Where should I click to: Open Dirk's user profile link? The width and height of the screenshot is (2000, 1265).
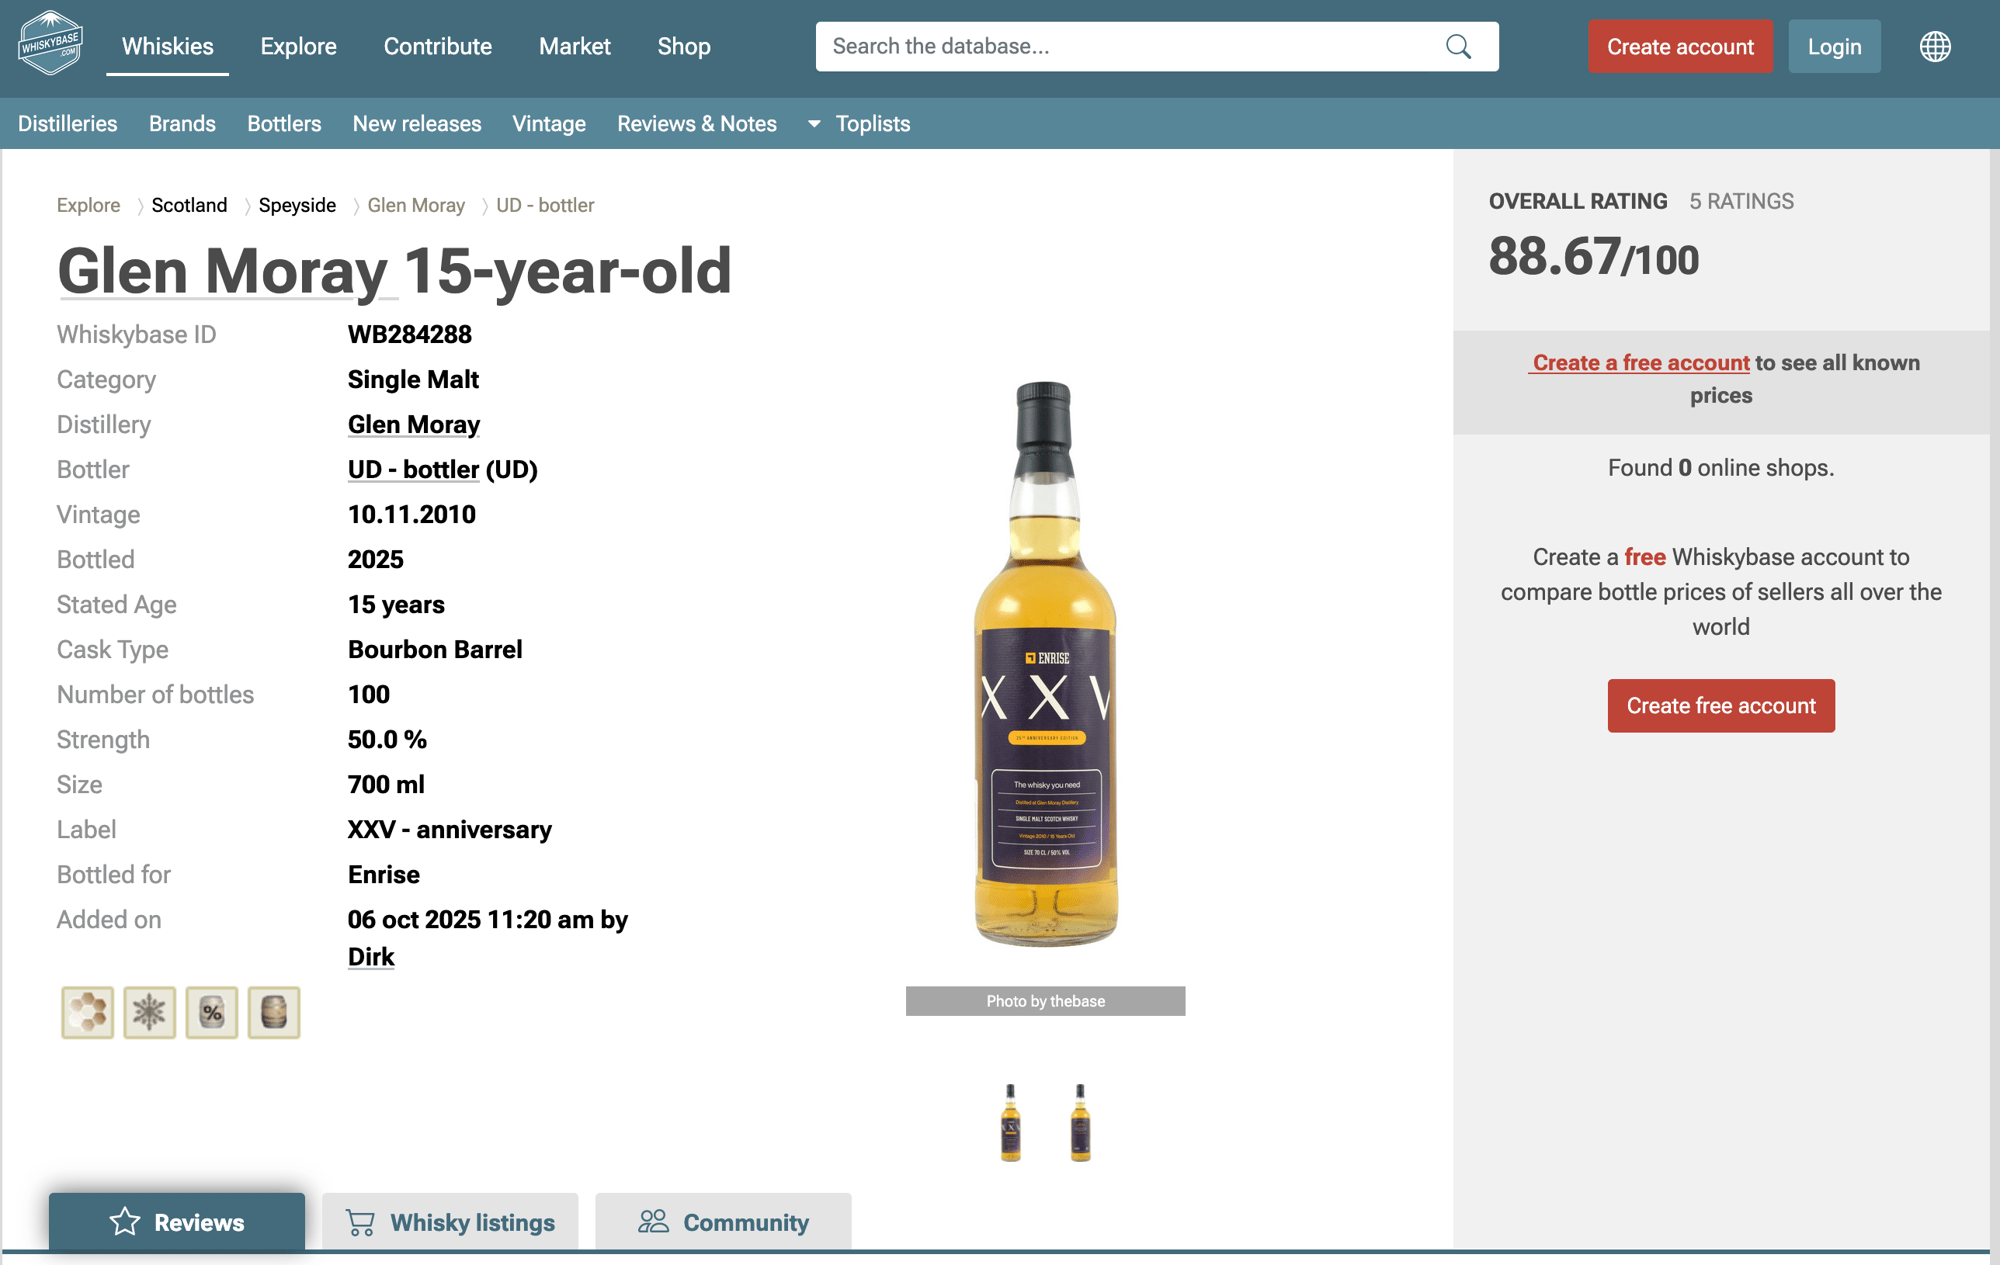(370, 957)
